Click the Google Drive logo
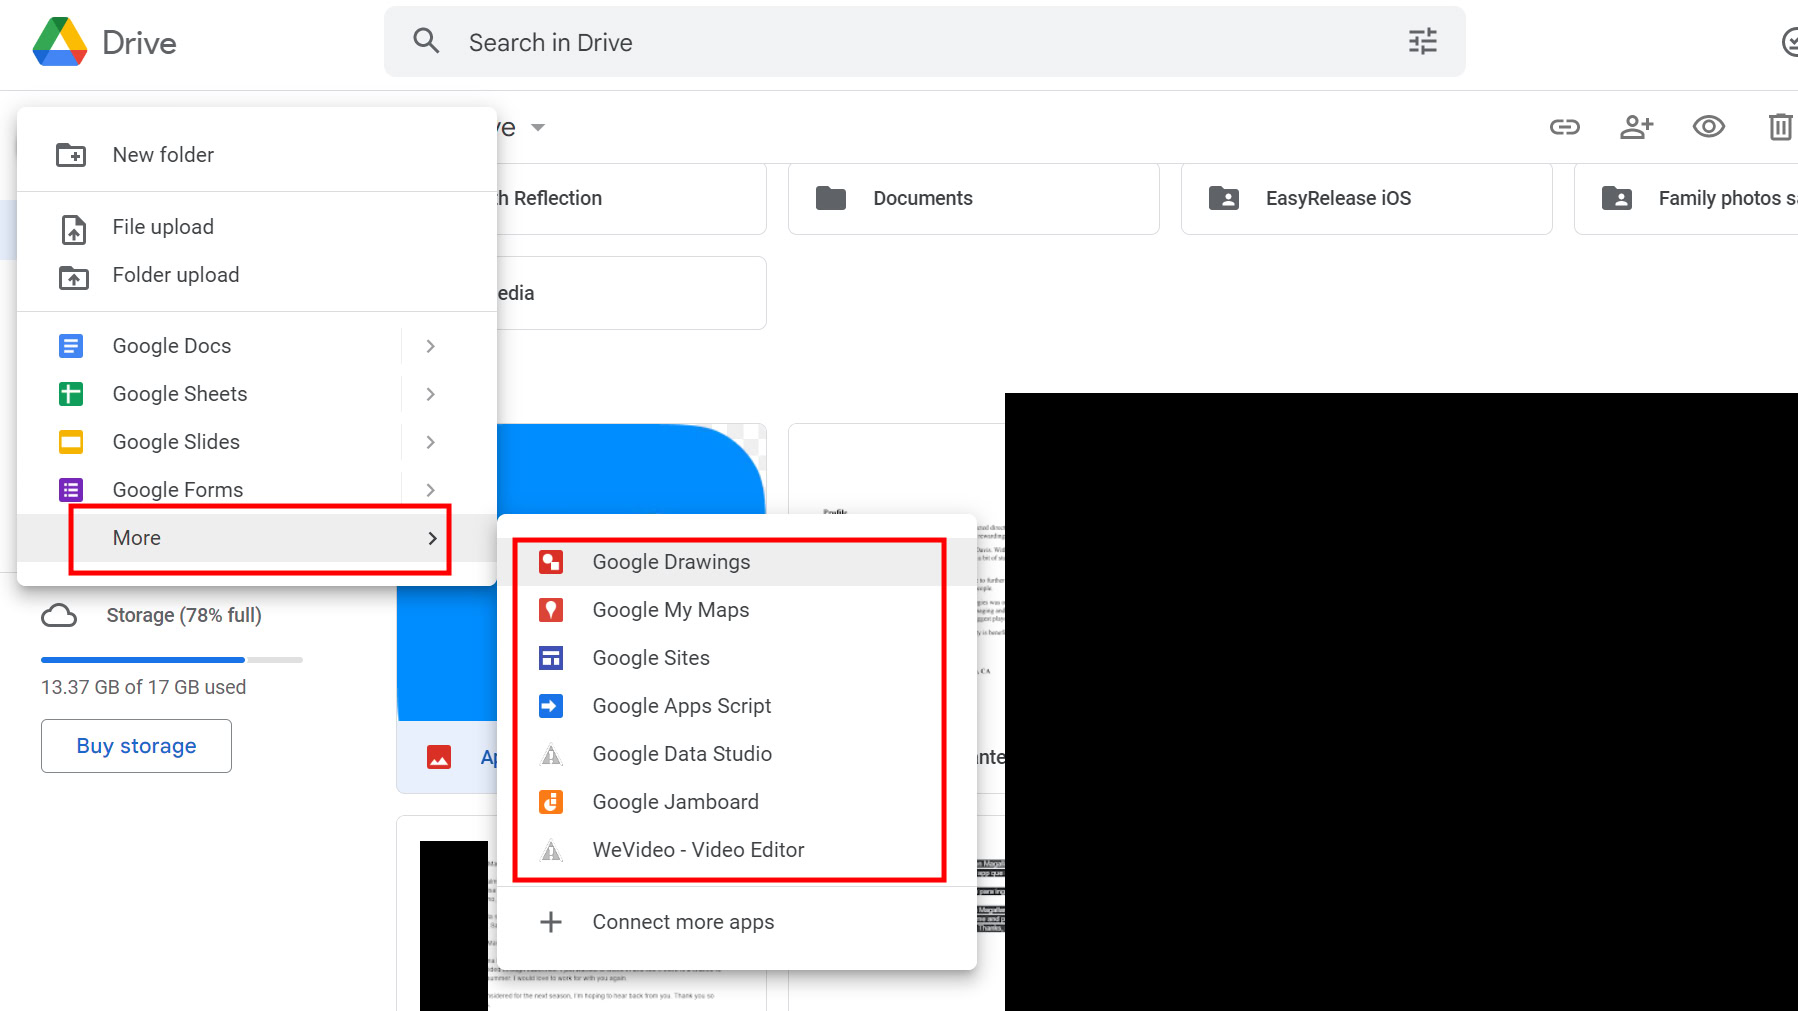 [x=60, y=42]
